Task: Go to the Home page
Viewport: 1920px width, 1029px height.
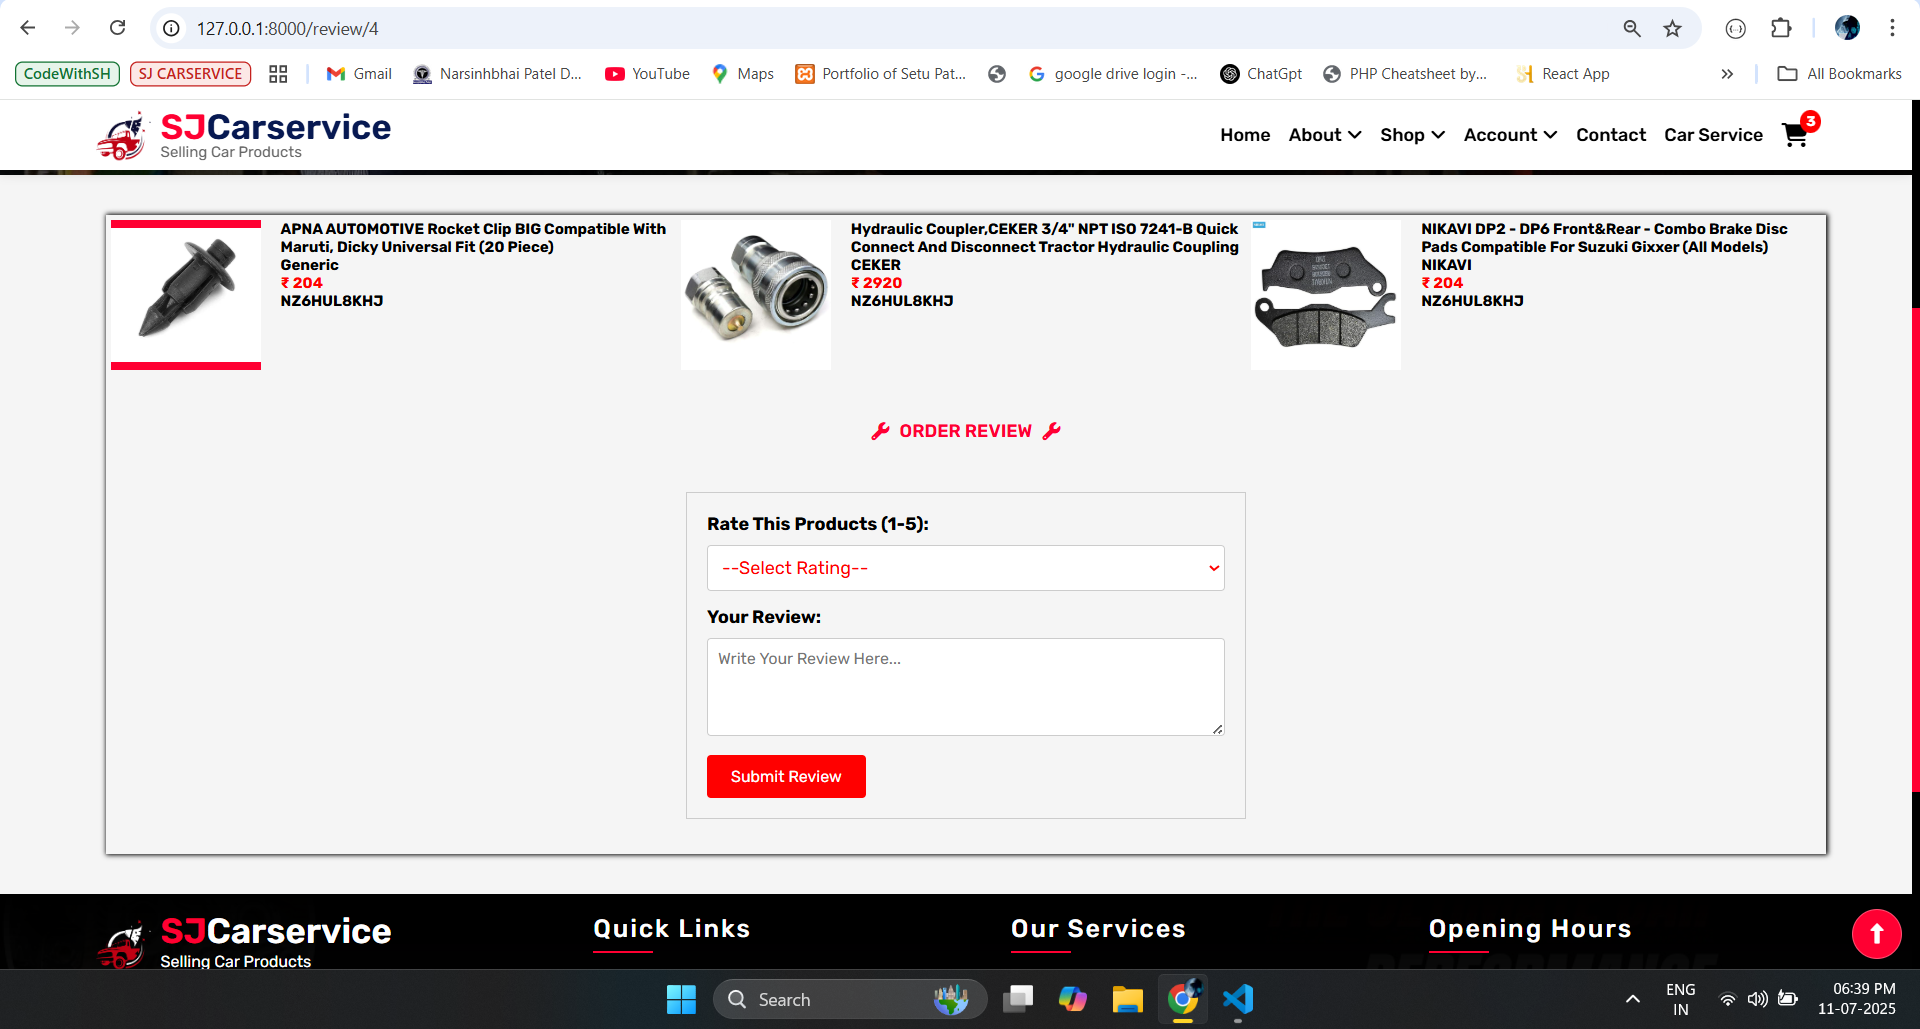Action: point(1244,135)
